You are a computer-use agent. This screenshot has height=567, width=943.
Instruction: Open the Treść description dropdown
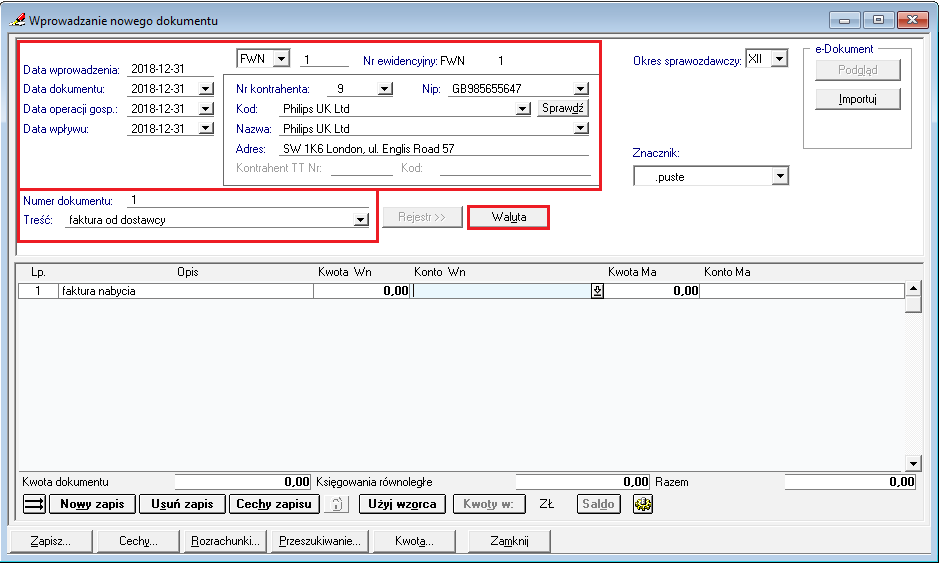click(x=361, y=220)
